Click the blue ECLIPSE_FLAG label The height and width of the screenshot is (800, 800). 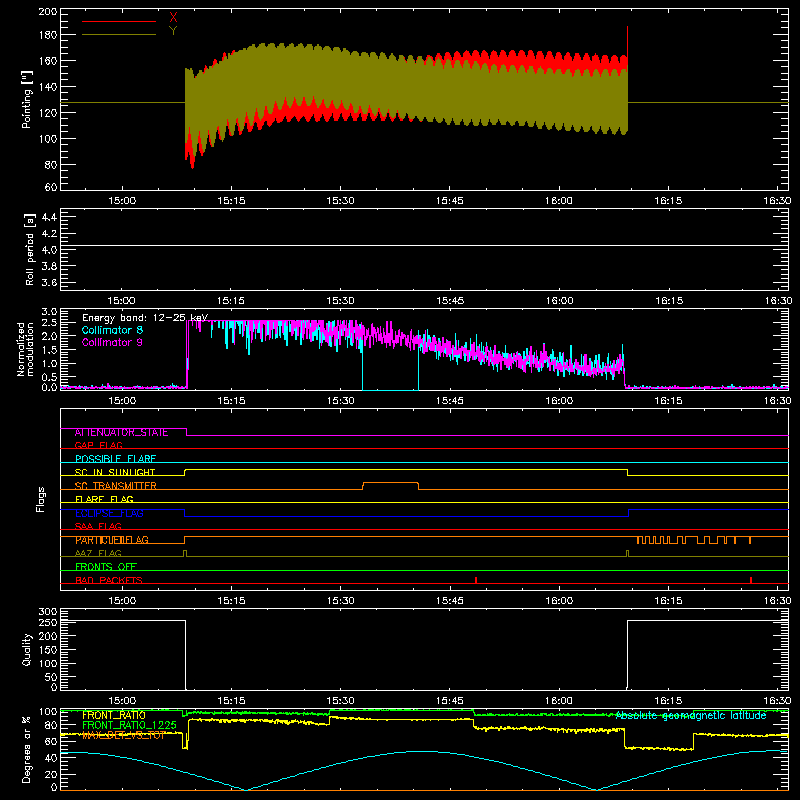[109, 513]
